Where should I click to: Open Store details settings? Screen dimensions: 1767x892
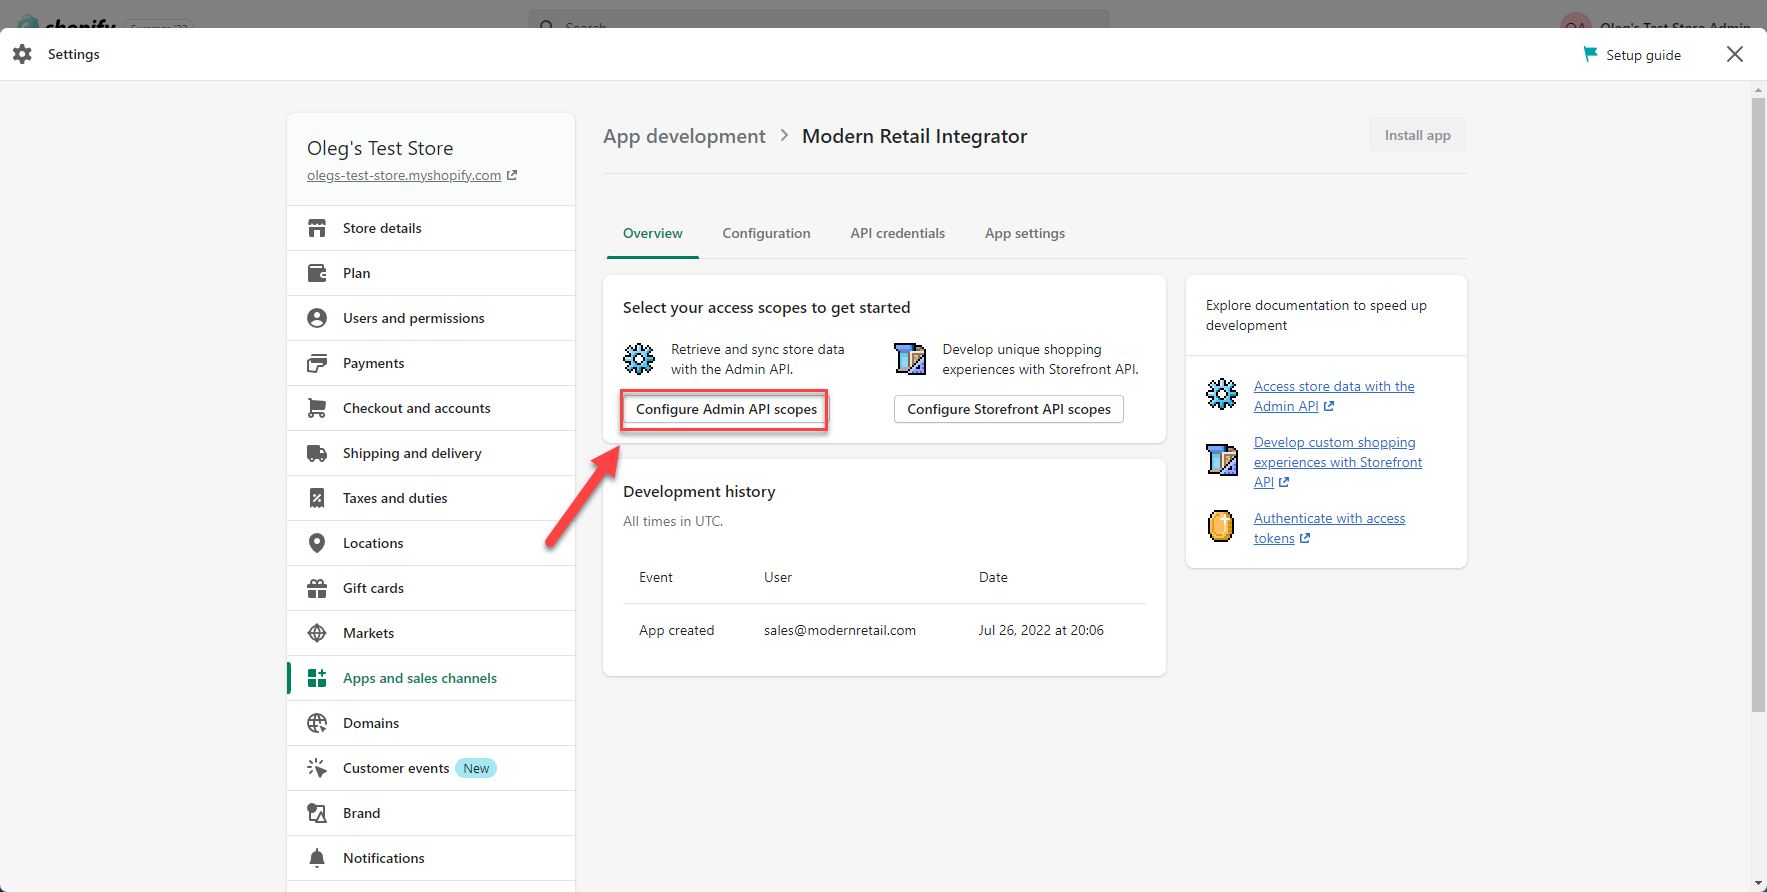coord(431,228)
